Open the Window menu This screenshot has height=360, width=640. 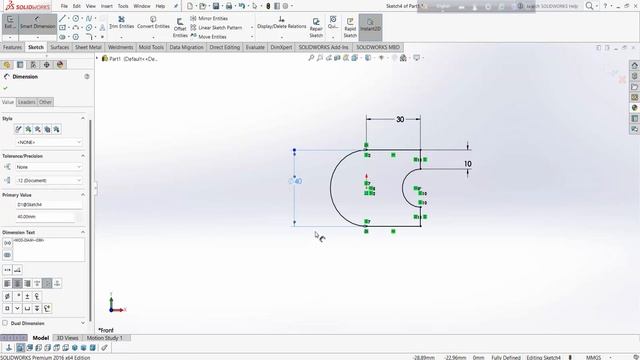142,6
